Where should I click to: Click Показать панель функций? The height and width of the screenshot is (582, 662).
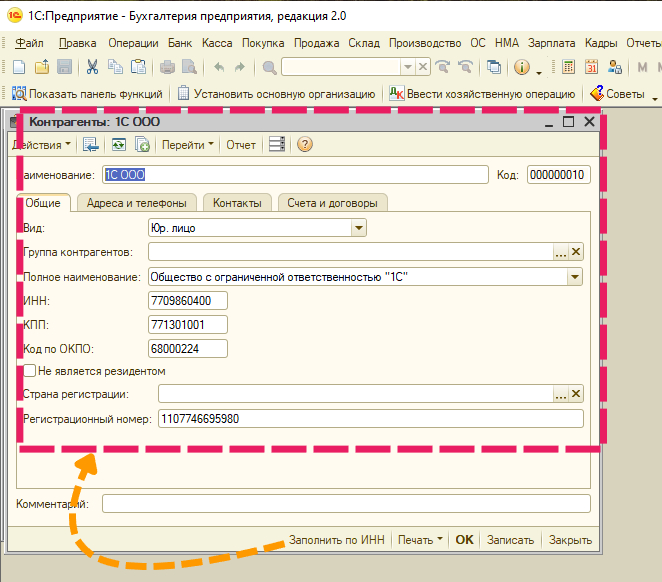coord(87,94)
